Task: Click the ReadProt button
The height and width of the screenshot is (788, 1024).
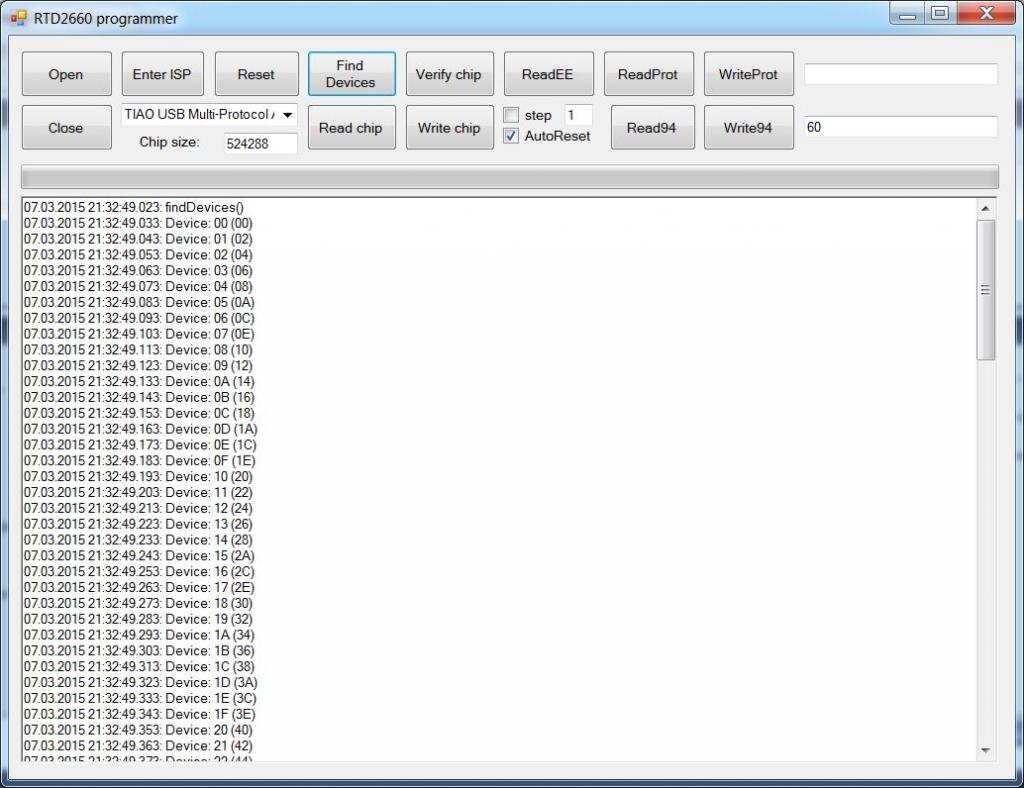Action: [x=647, y=75]
